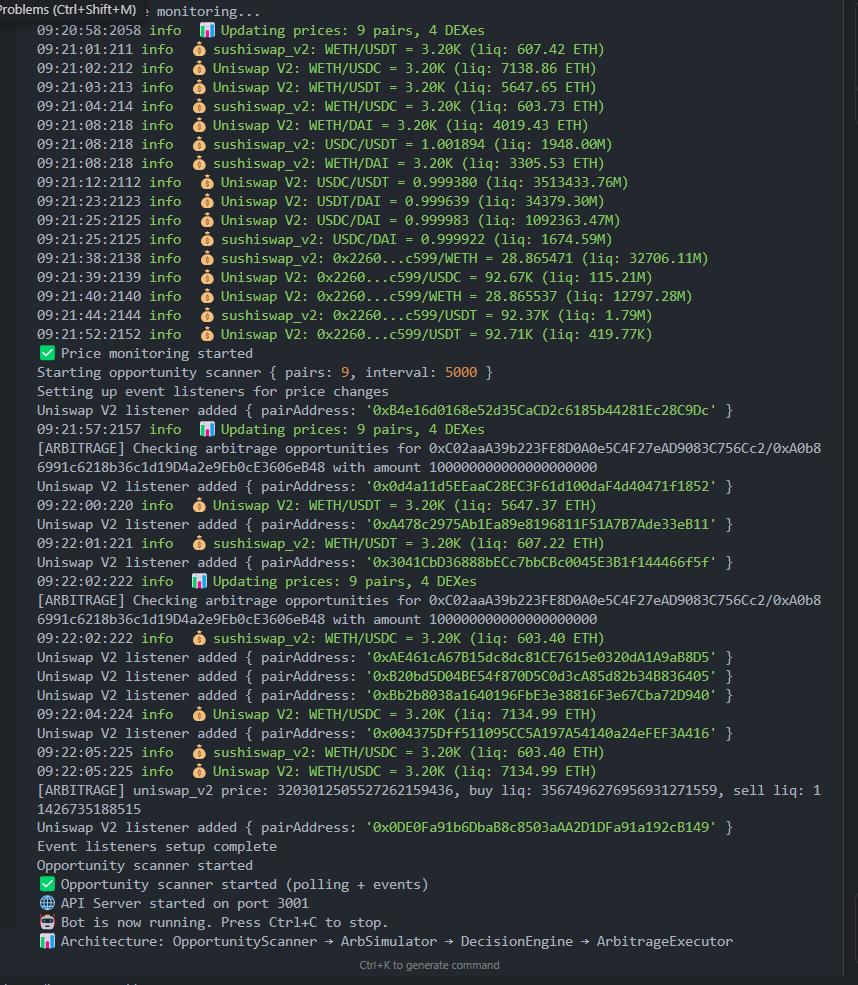Click 'ArbSimulator' in the Architecture line
The height and width of the screenshot is (985, 858).
coord(389,941)
